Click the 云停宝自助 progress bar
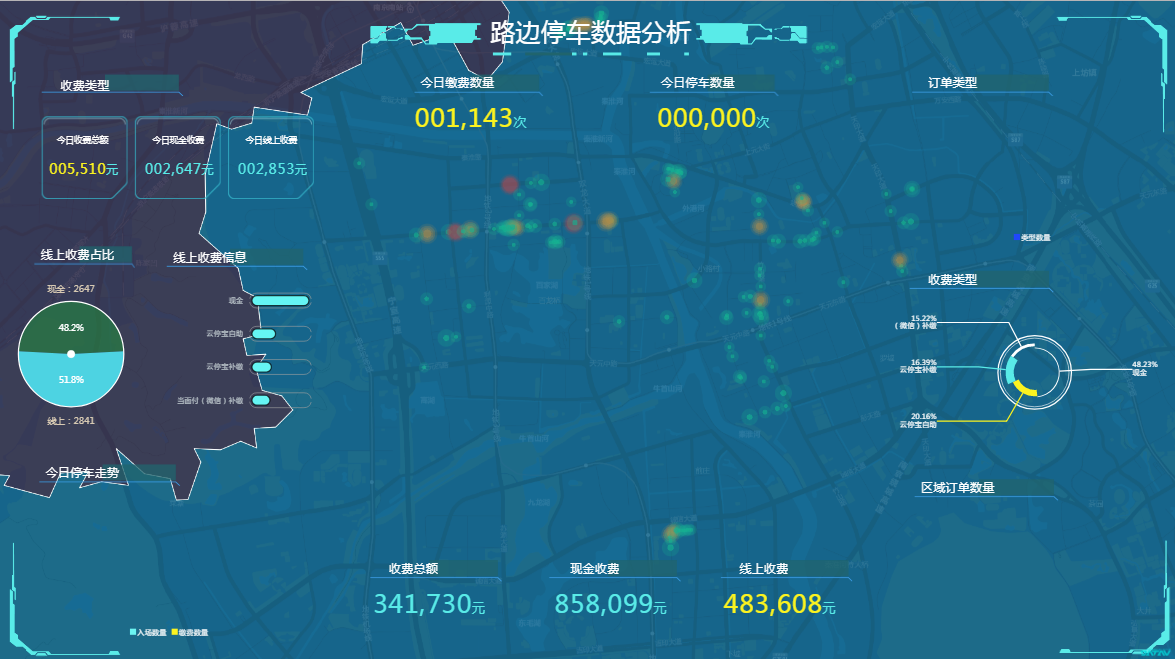Screen dimensions: 1175x659 pyautogui.click(x=264, y=334)
